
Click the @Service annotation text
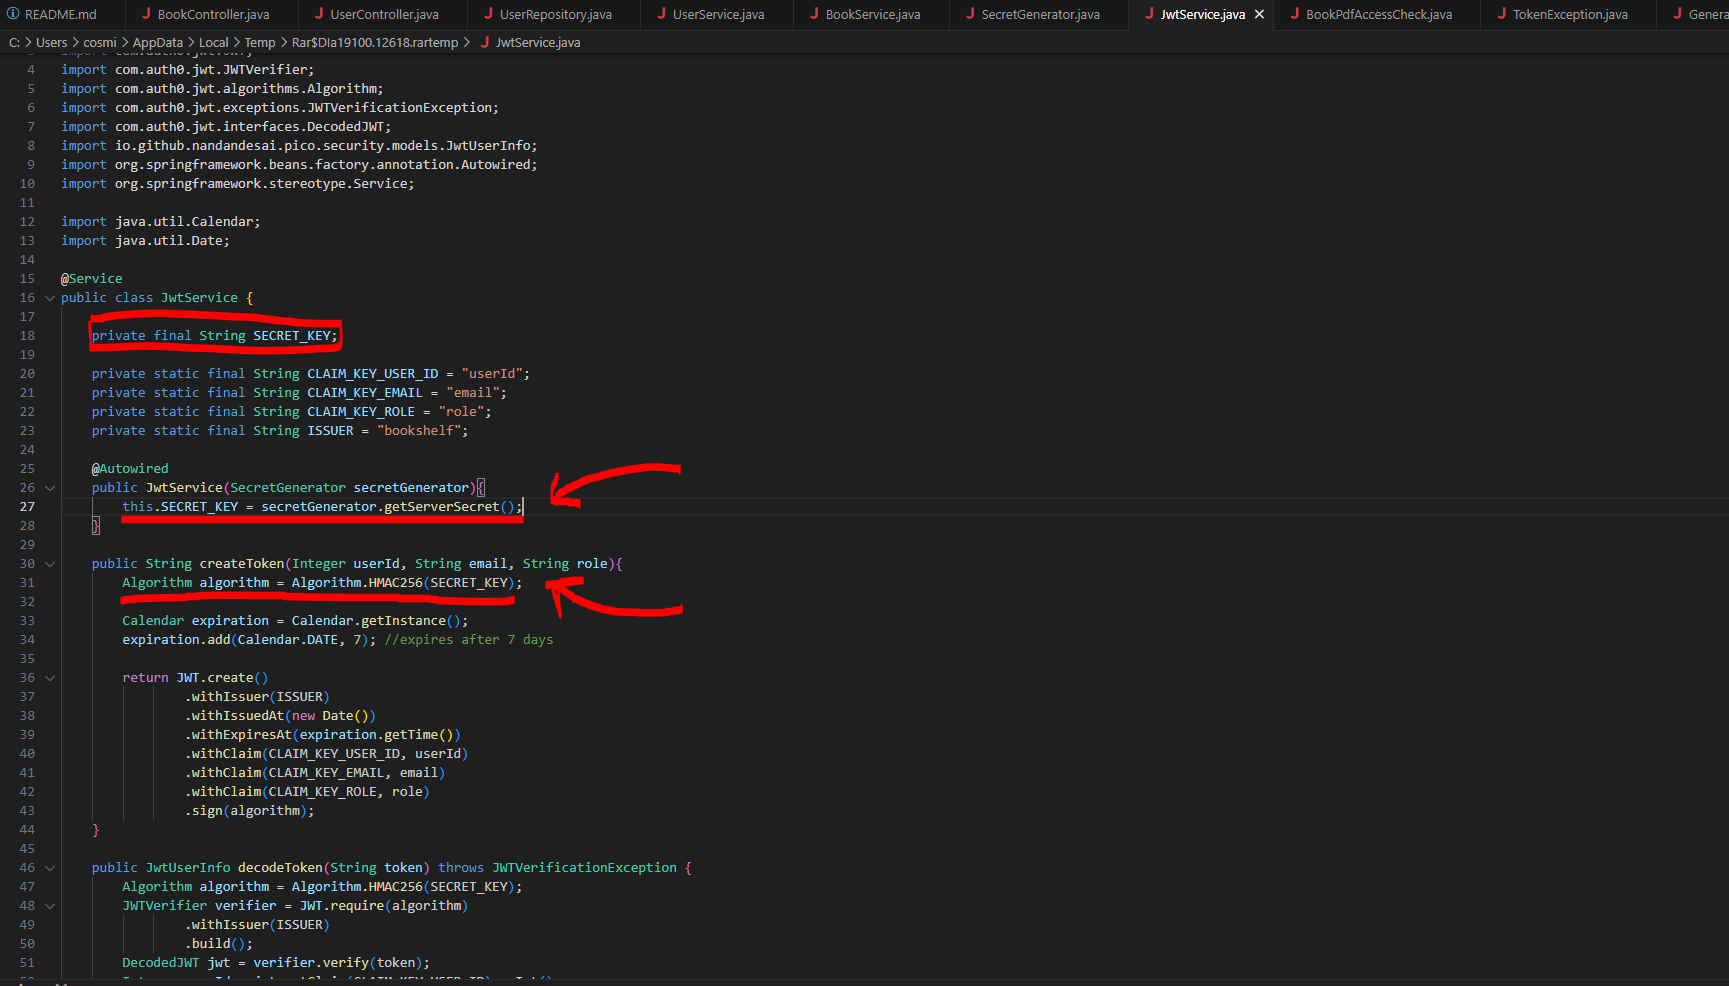tap(92, 279)
